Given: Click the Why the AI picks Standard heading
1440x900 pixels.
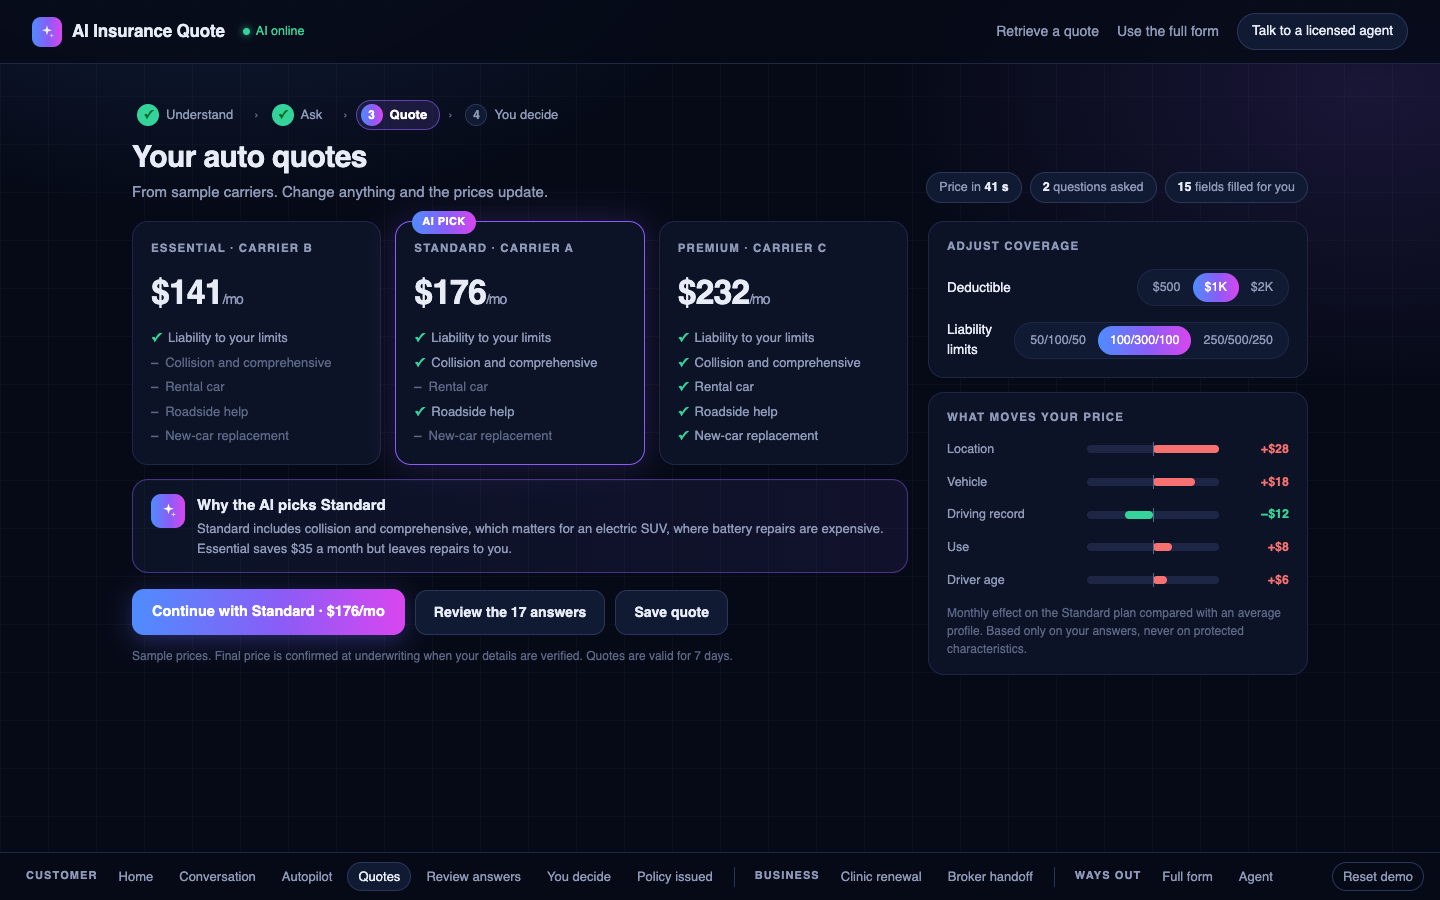Looking at the screenshot, I should tap(291, 505).
